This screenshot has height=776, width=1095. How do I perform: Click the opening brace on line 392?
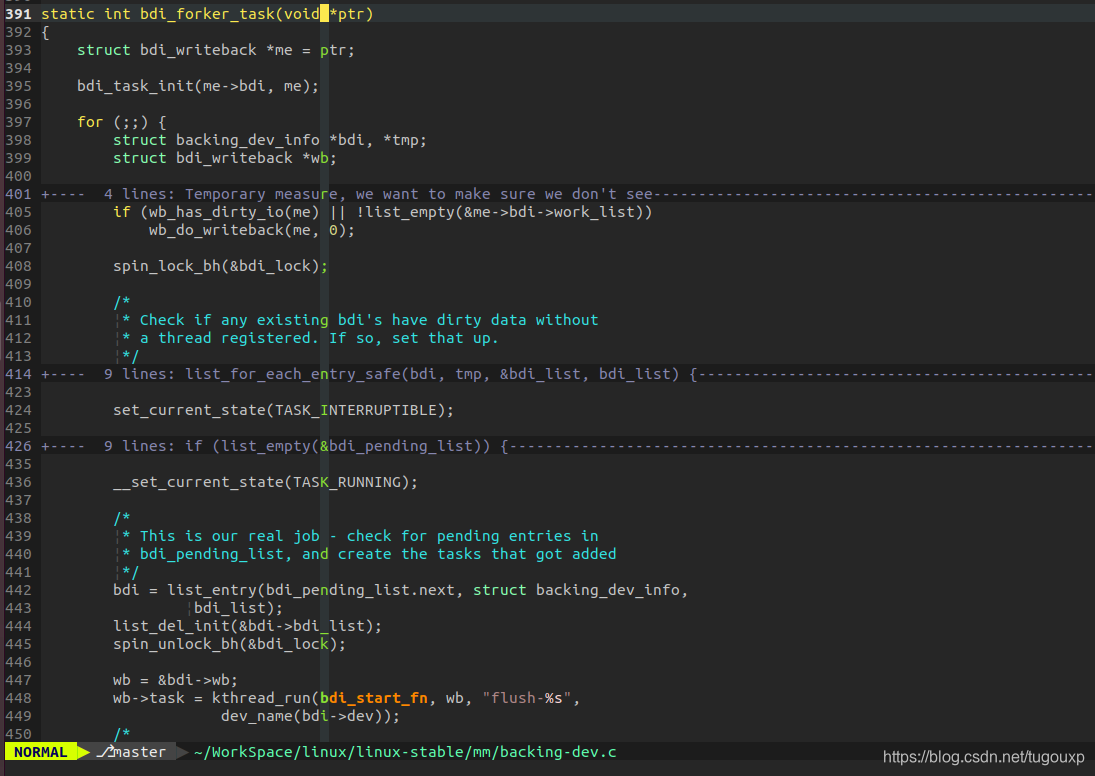(x=45, y=33)
